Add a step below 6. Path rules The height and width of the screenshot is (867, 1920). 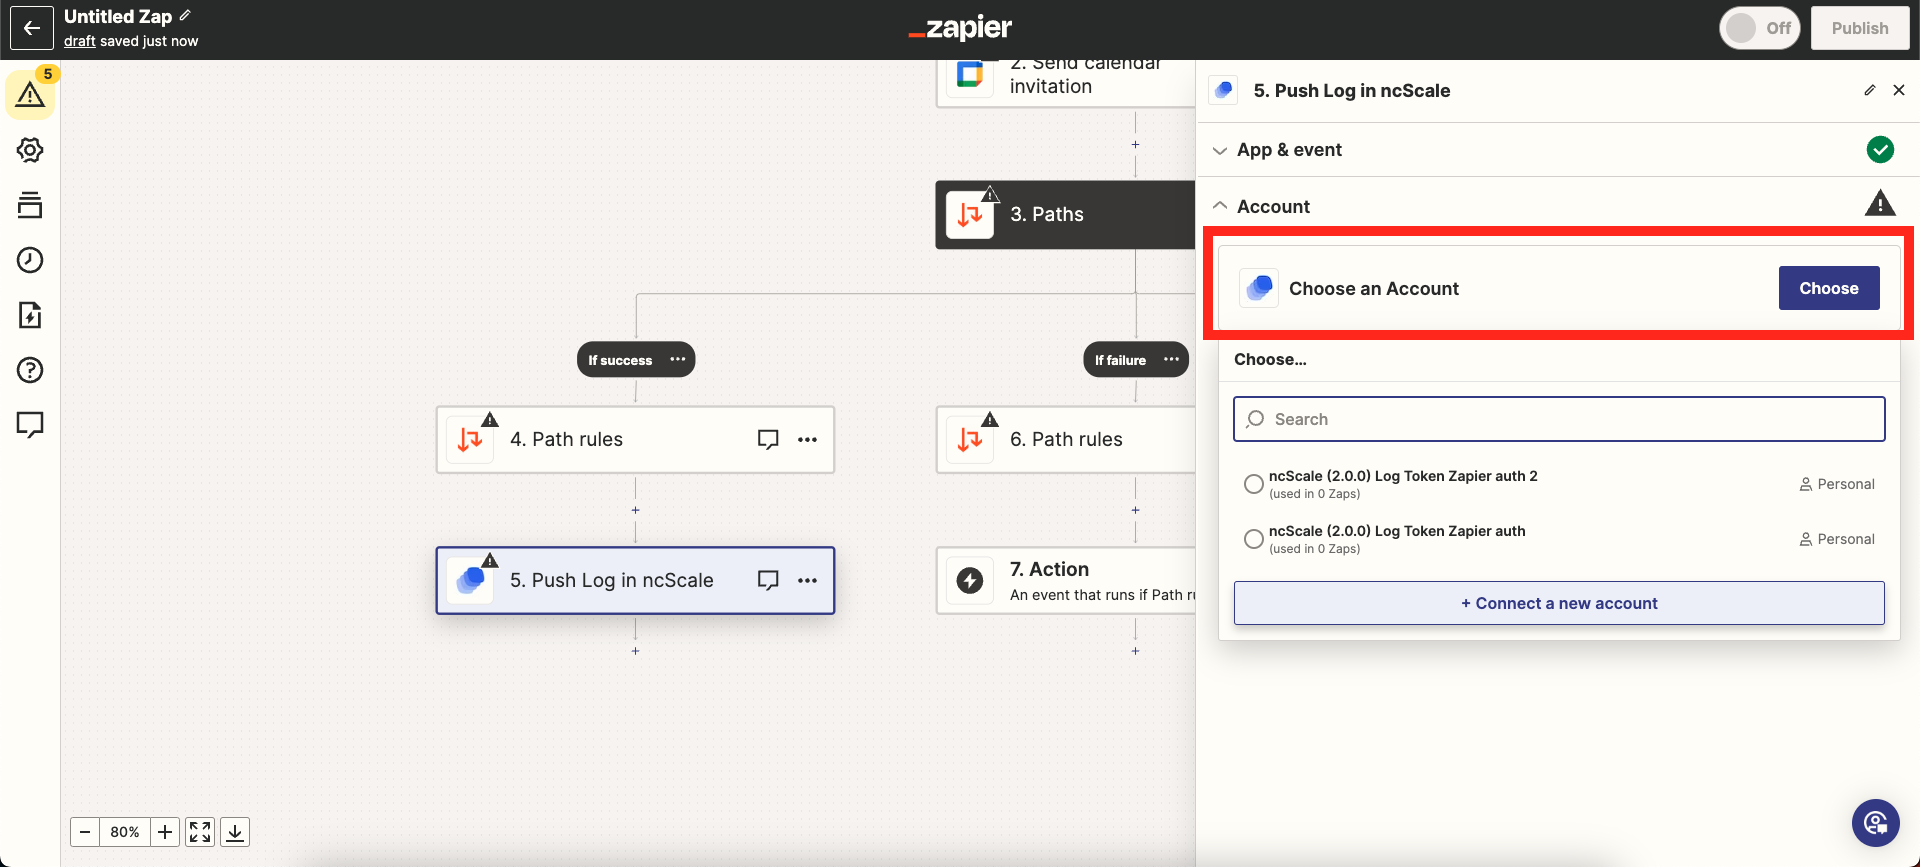coord(1135,510)
